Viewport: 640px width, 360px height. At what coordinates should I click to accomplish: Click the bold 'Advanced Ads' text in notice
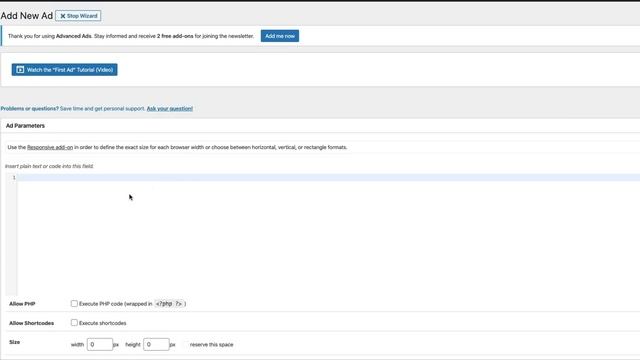point(73,36)
